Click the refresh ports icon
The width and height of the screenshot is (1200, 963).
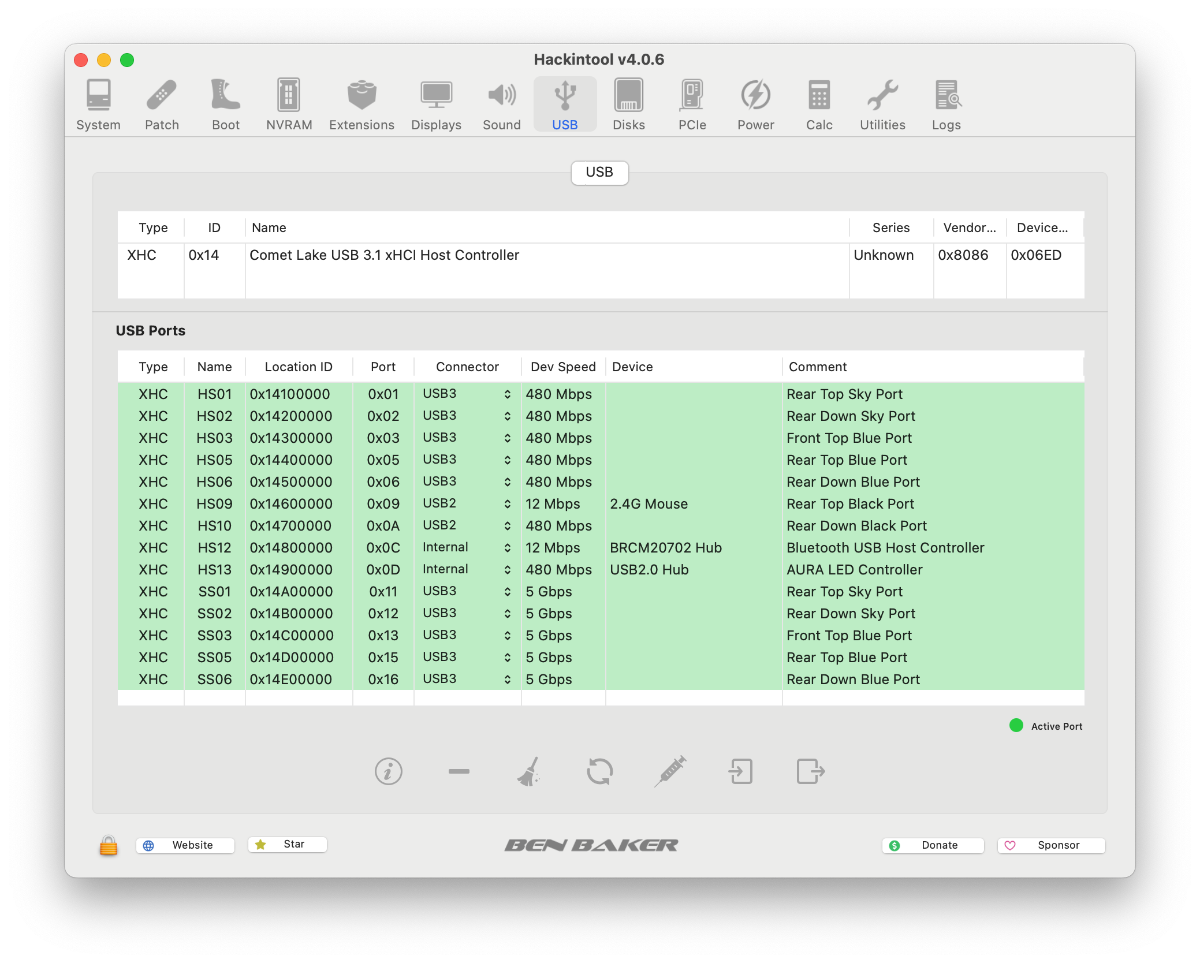pyautogui.click(x=600, y=771)
